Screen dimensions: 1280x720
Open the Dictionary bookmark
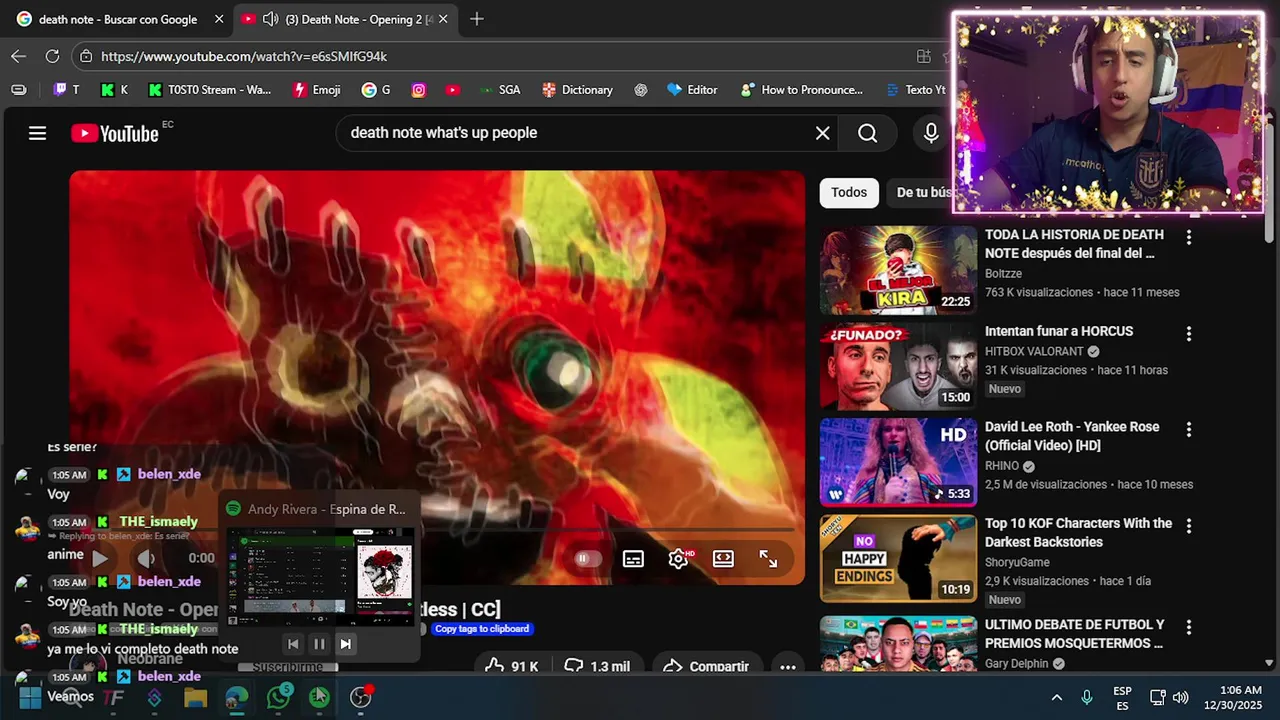point(577,90)
